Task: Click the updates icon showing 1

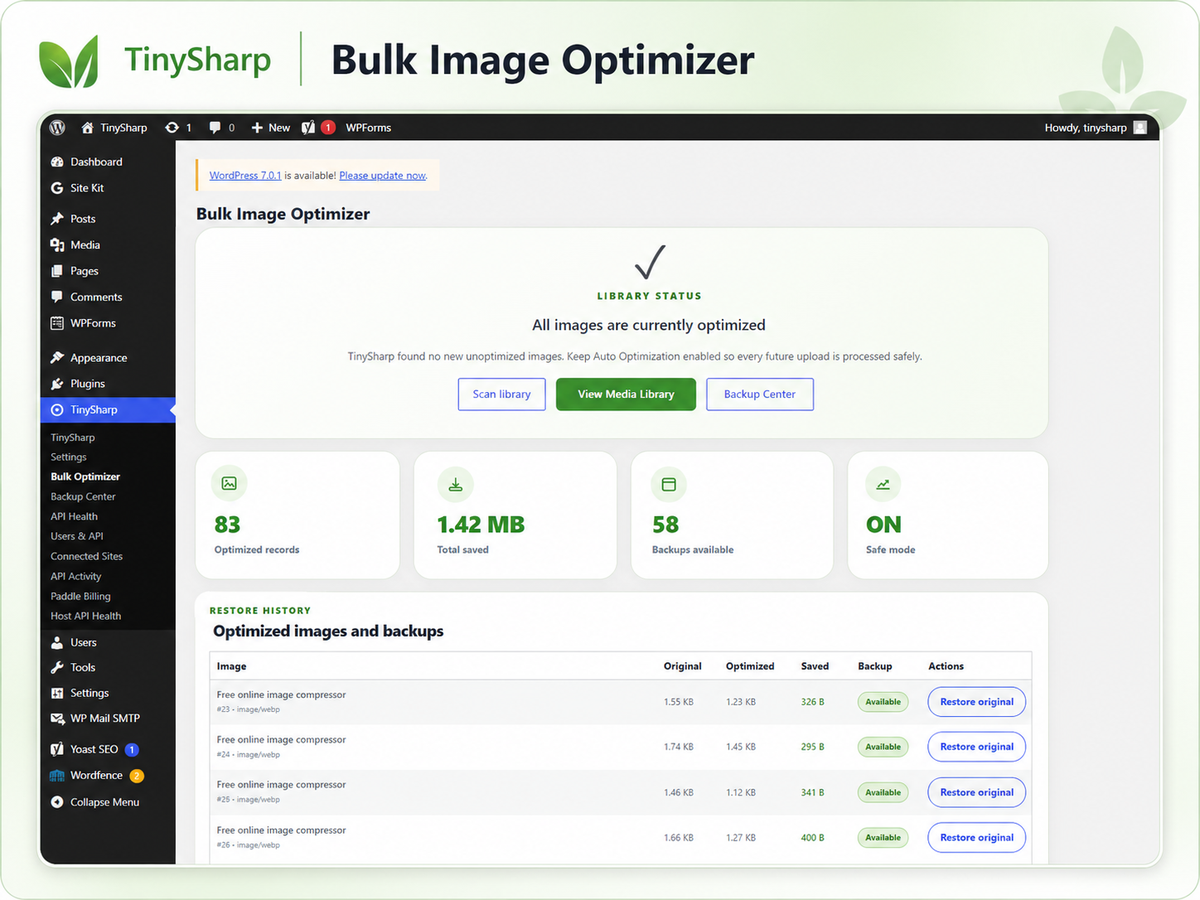Action: click(x=172, y=127)
